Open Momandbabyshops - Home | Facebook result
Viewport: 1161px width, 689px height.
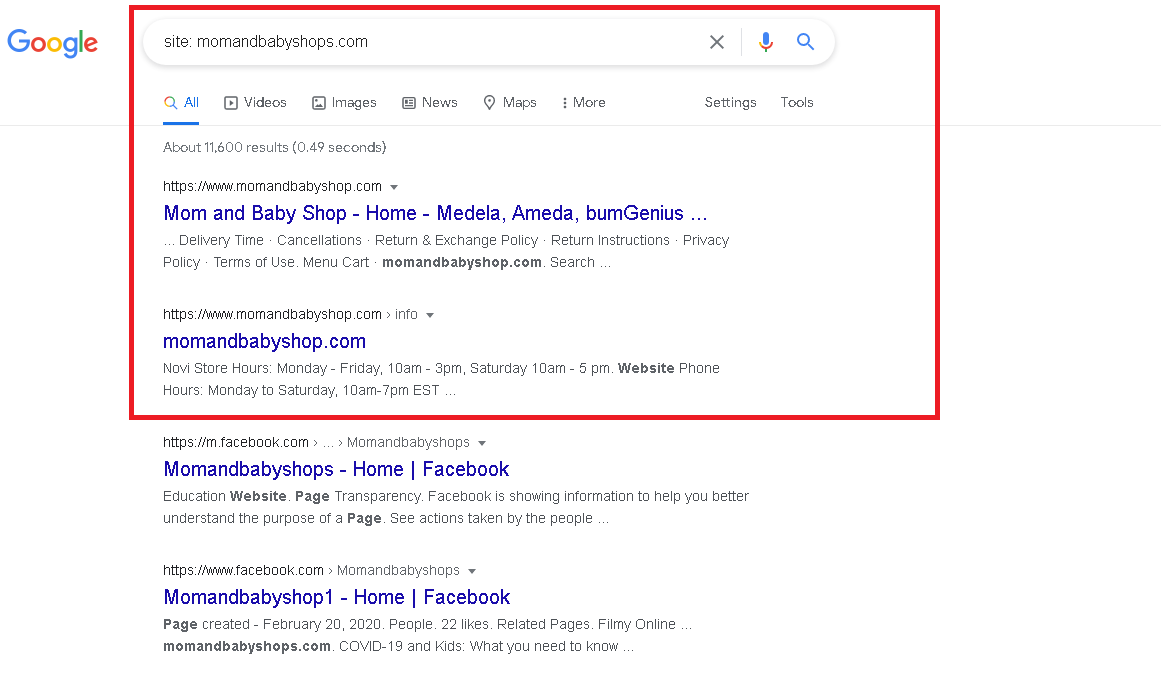click(x=336, y=469)
